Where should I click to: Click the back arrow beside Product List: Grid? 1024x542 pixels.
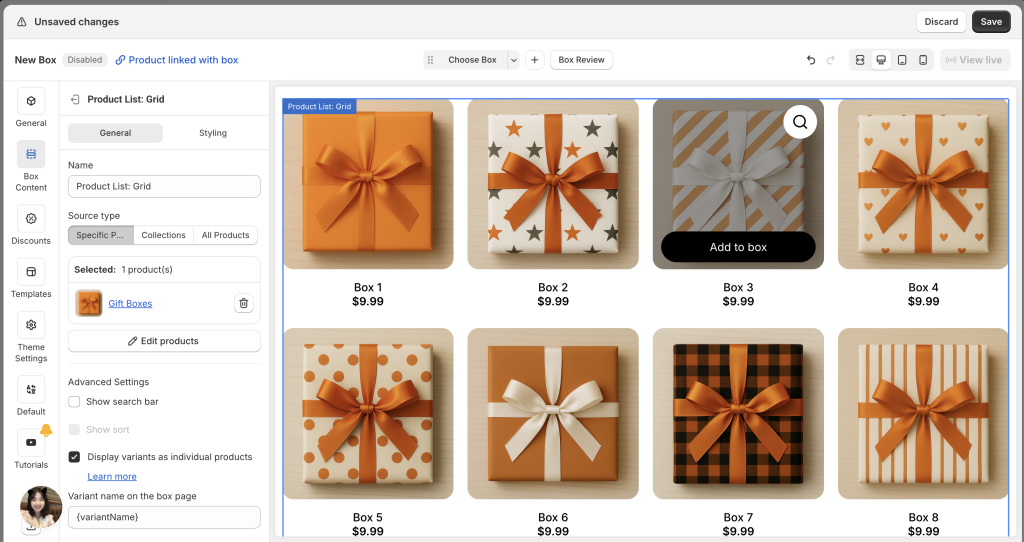click(74, 99)
